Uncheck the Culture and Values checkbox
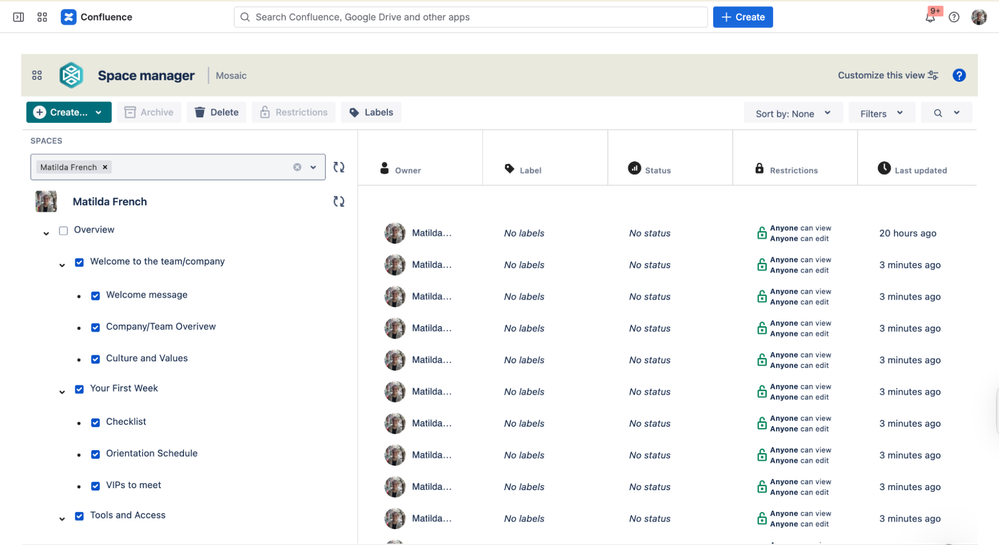The height and width of the screenshot is (545, 999). click(95, 359)
